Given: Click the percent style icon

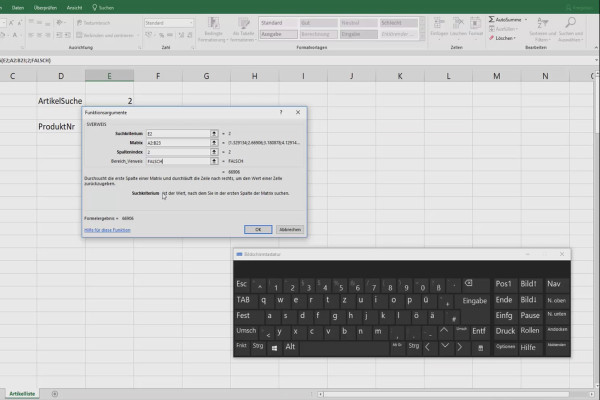Looking at the screenshot, I should pos(161,35).
